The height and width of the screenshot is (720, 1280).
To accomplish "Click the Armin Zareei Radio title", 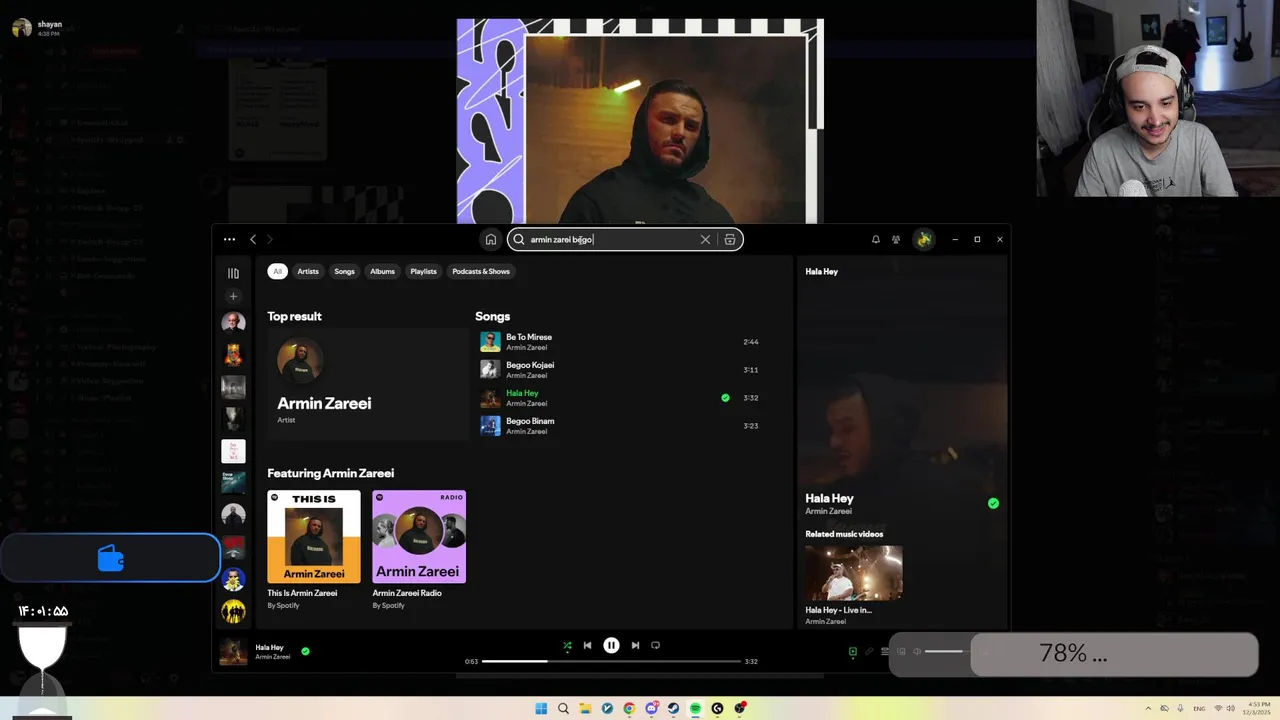I will [407, 593].
